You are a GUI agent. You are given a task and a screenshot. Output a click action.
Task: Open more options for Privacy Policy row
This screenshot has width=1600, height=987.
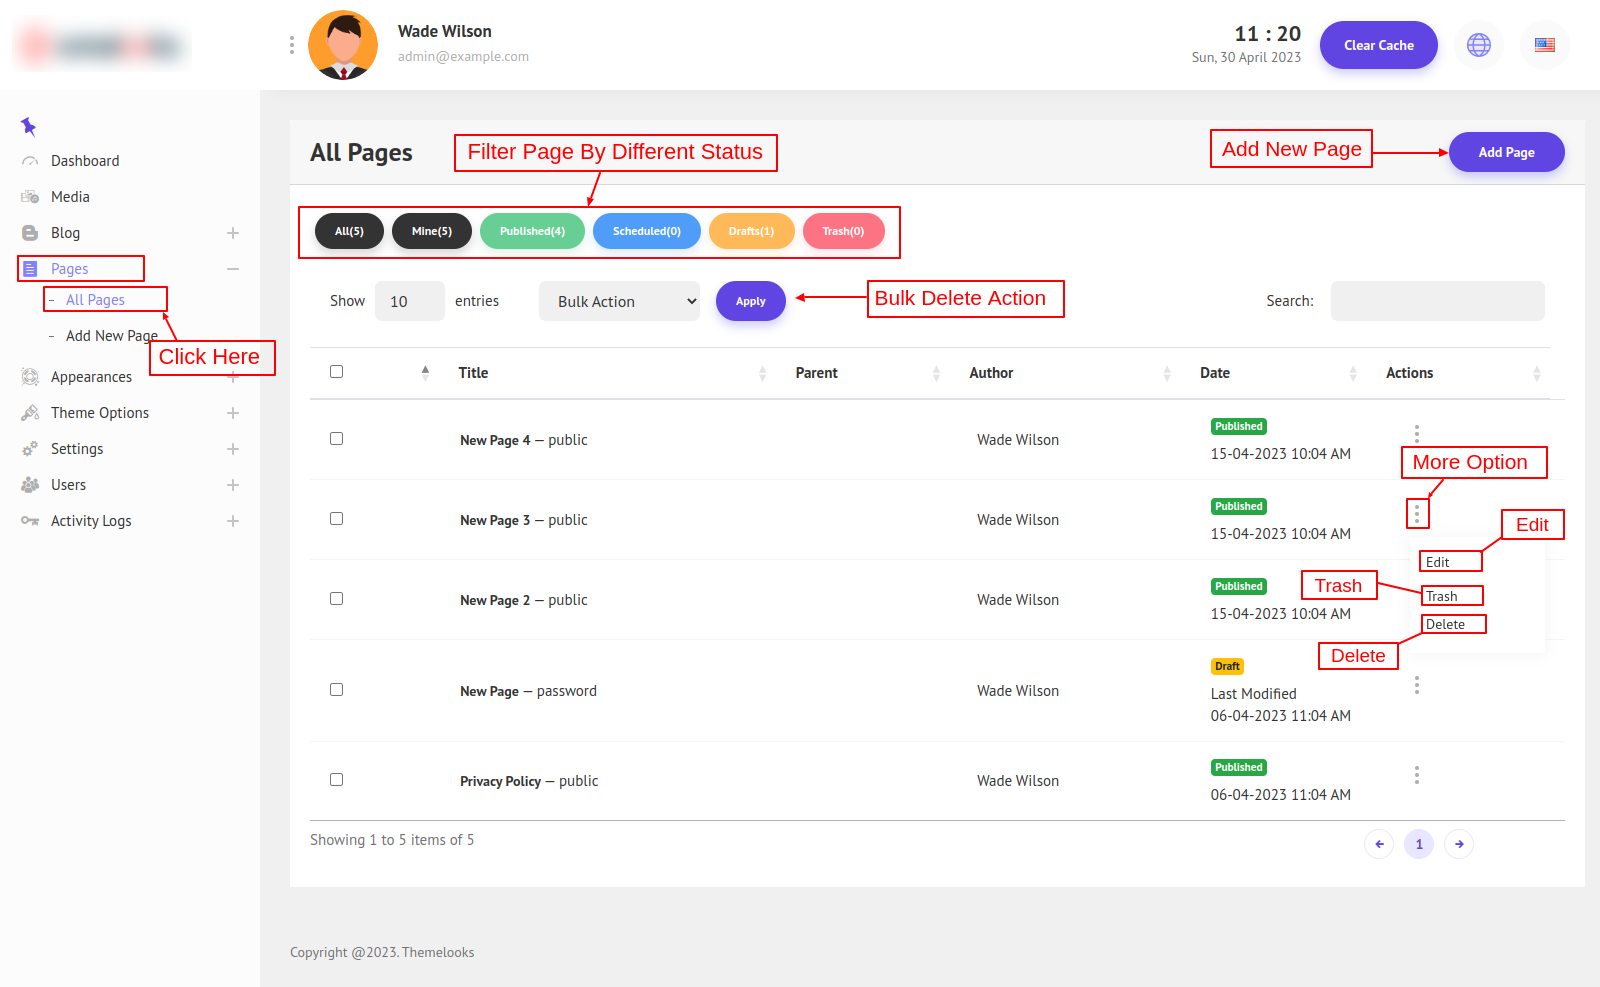[x=1416, y=775]
